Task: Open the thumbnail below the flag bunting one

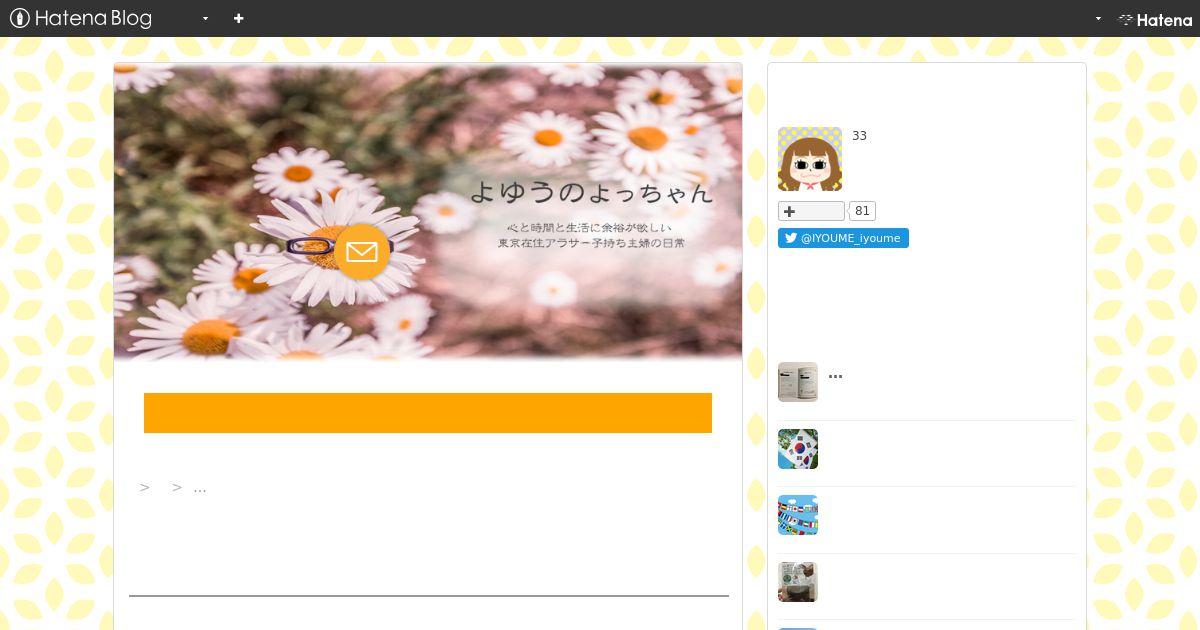Action: [798, 582]
